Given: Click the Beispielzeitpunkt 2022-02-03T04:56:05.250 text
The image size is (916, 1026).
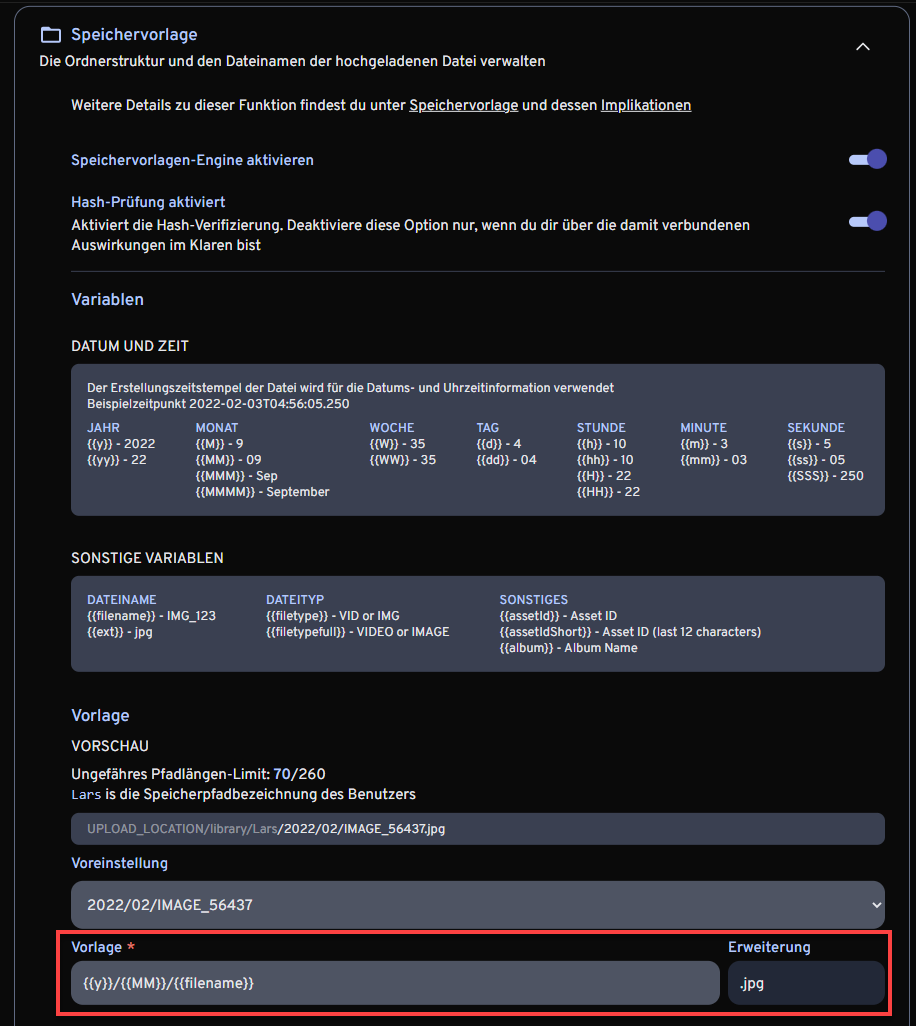Looking at the screenshot, I should pos(219,404).
